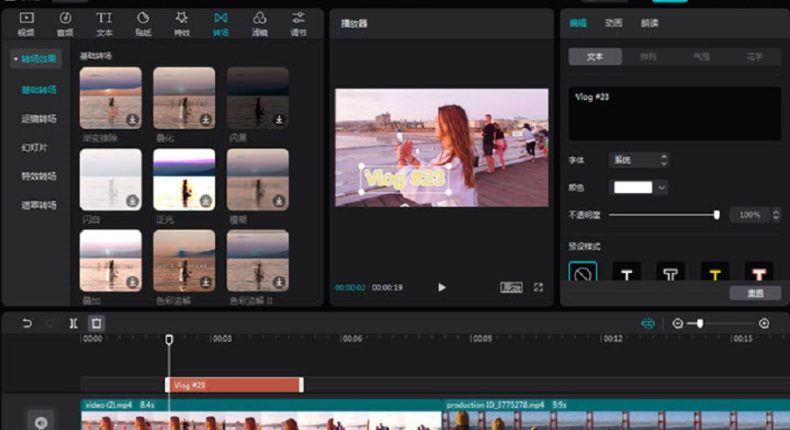Select the outlined T text preset

tap(671, 273)
